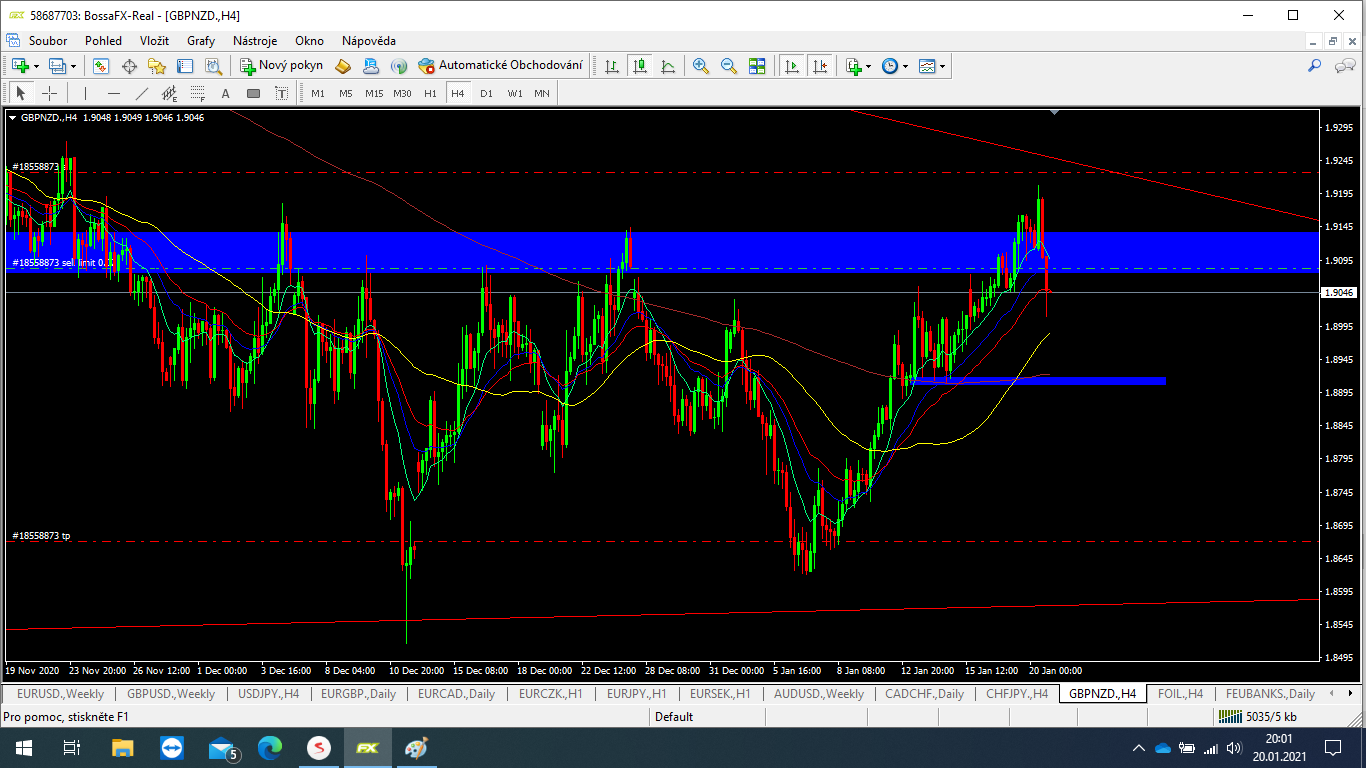
Task: Select the gray rectangle label tool
Action: coord(253,93)
